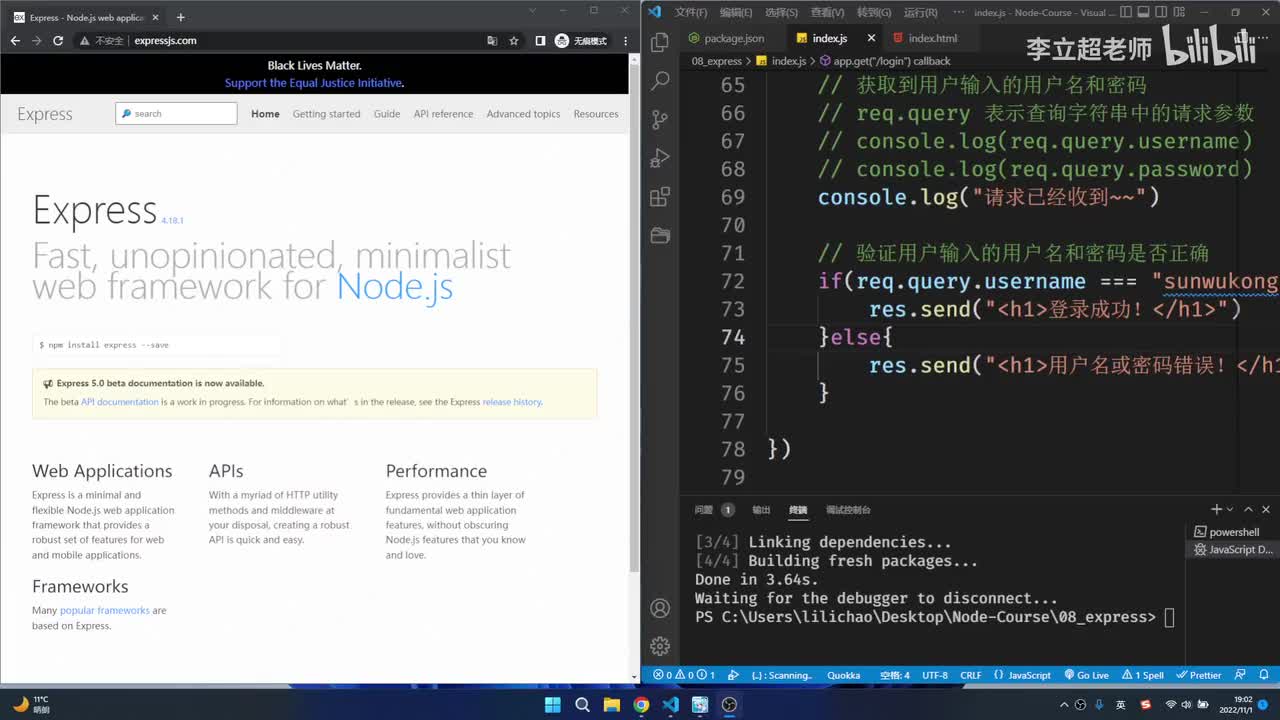Expand the new terminal dropdown arrow
Viewport: 1280px width, 720px height.
tap(1230, 510)
